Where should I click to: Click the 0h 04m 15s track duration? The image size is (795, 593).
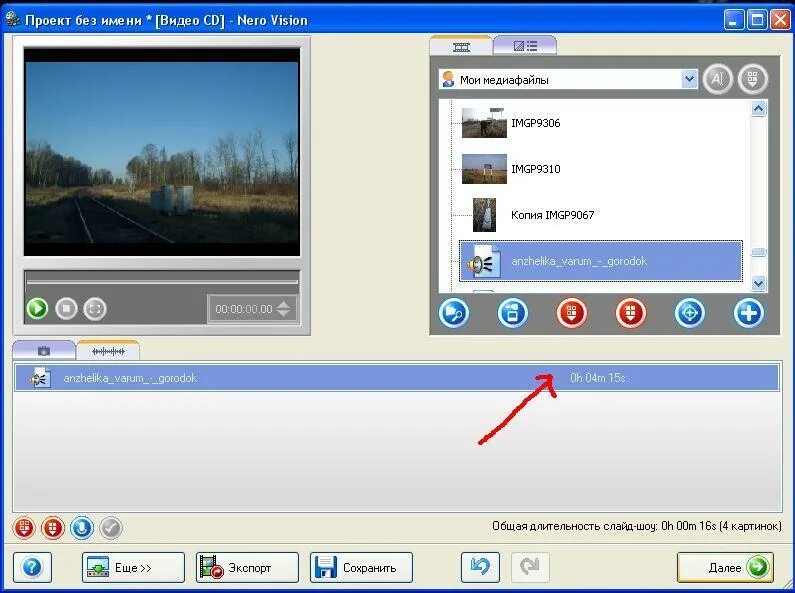point(598,378)
